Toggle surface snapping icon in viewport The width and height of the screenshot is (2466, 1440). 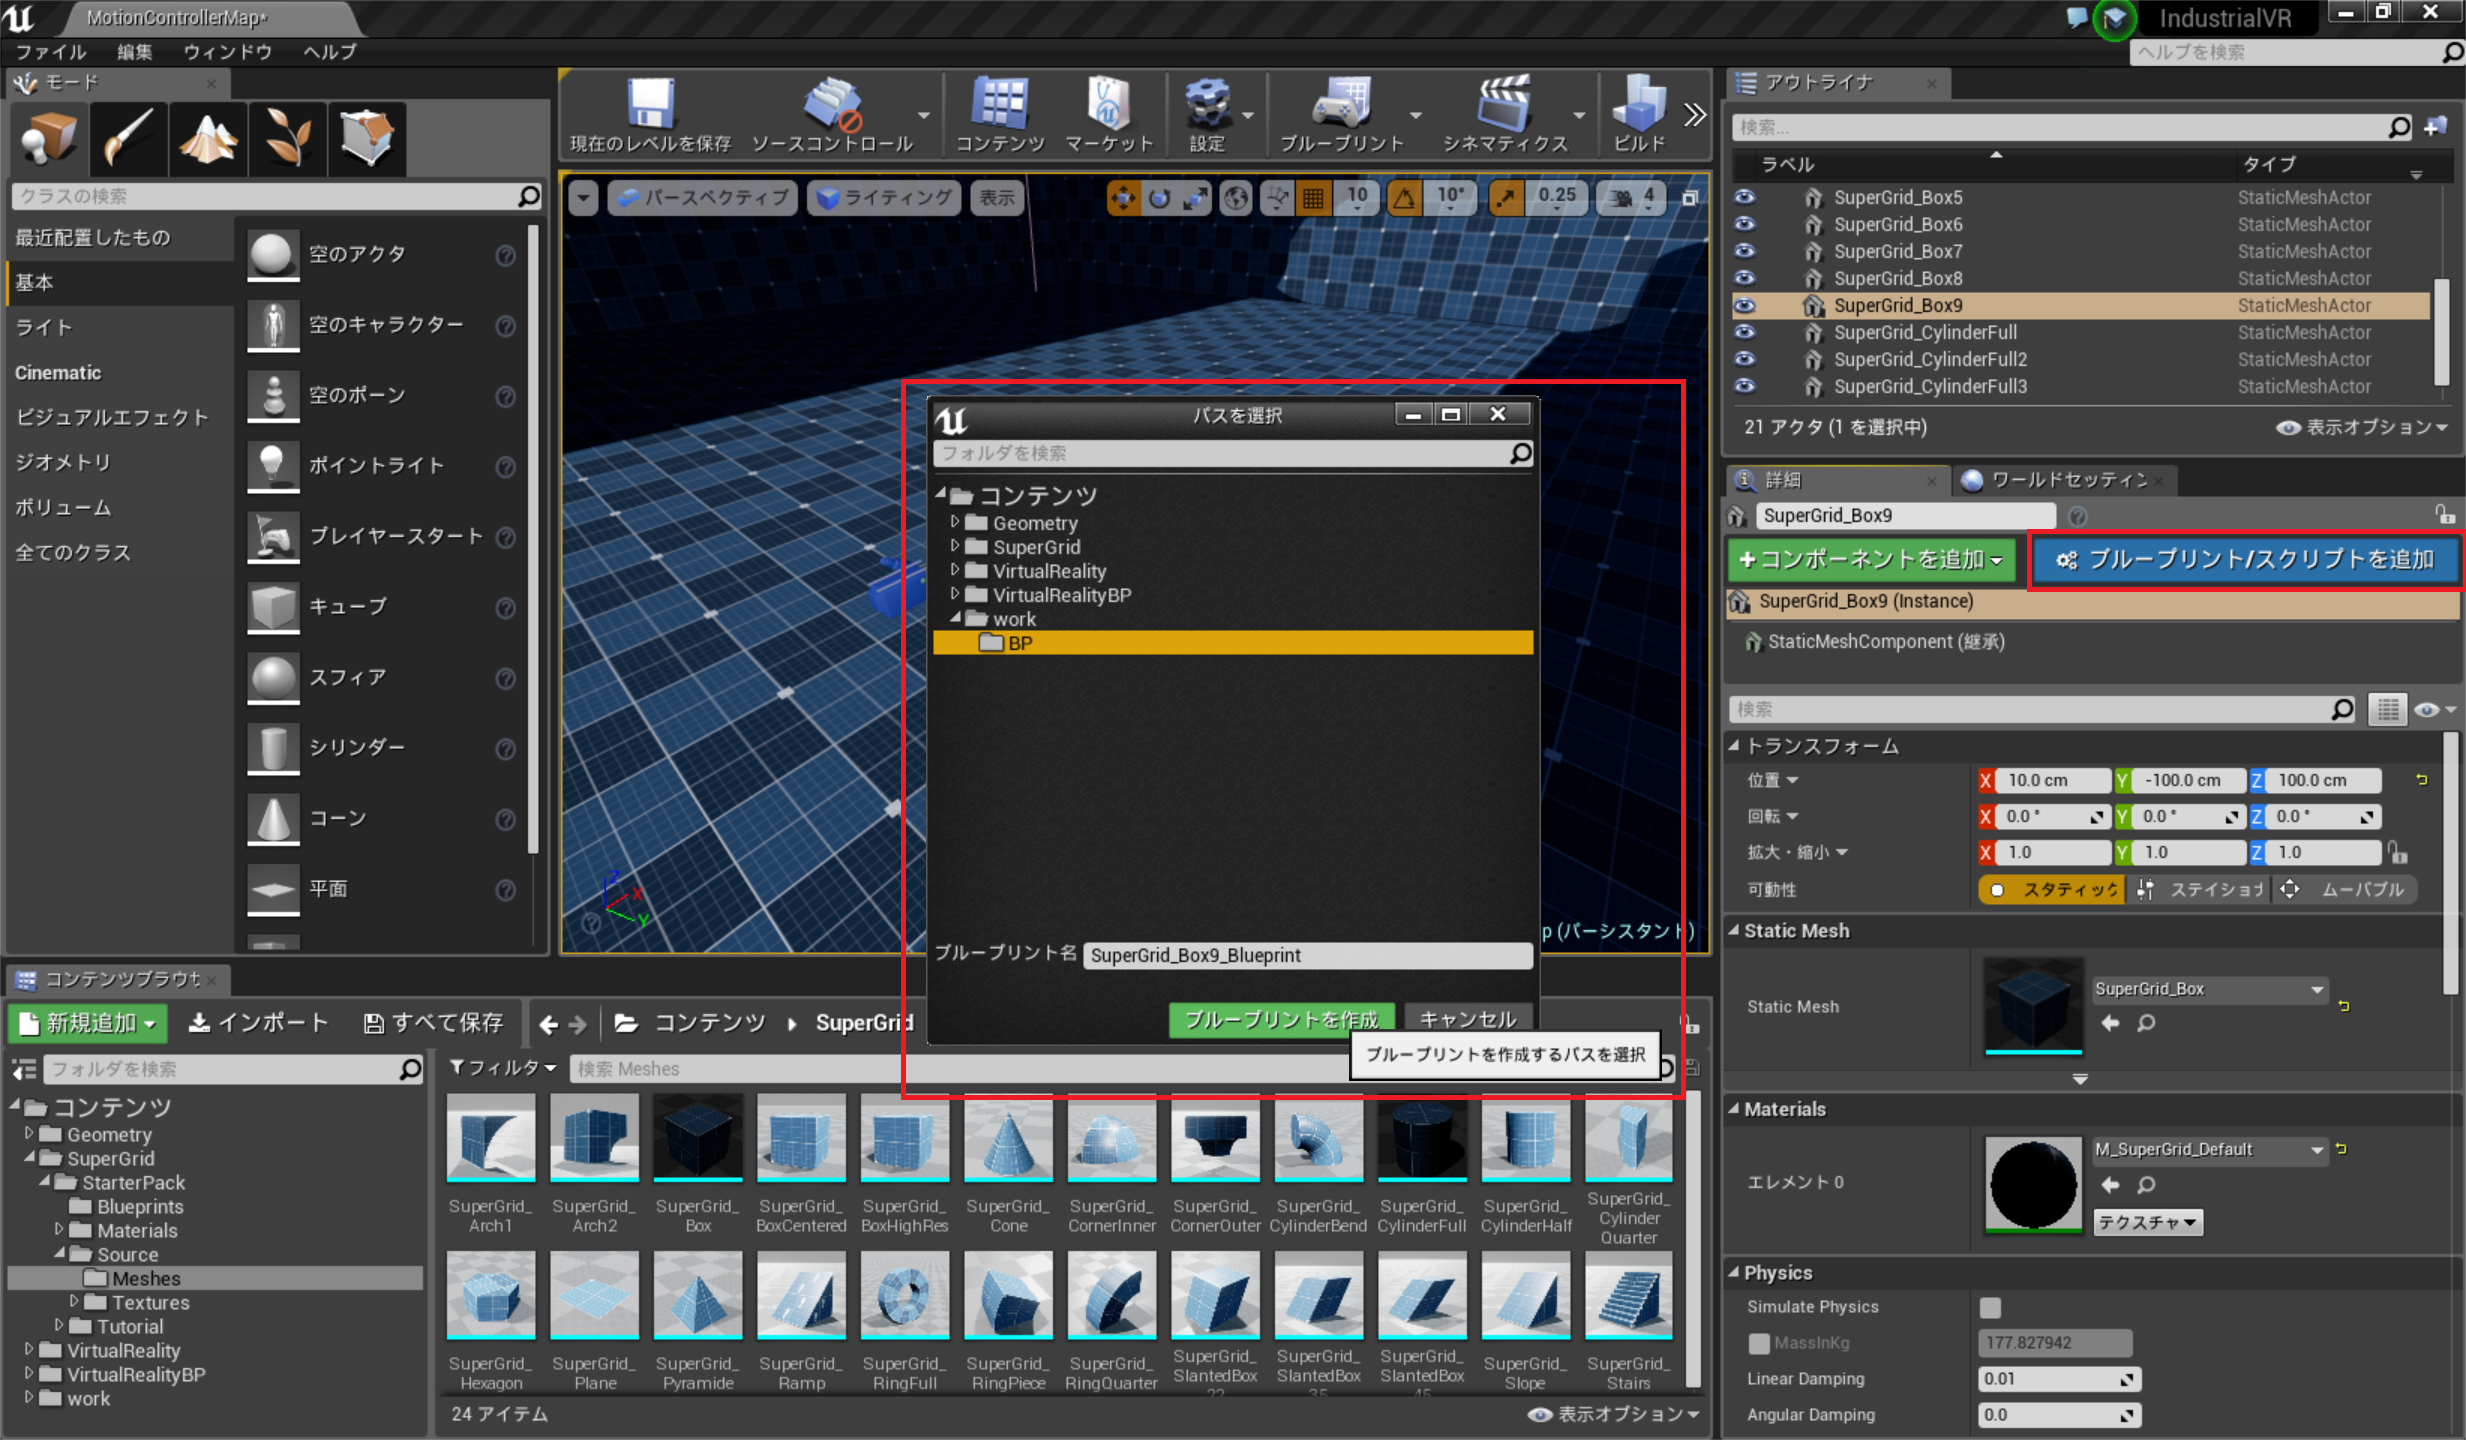(x=1277, y=198)
